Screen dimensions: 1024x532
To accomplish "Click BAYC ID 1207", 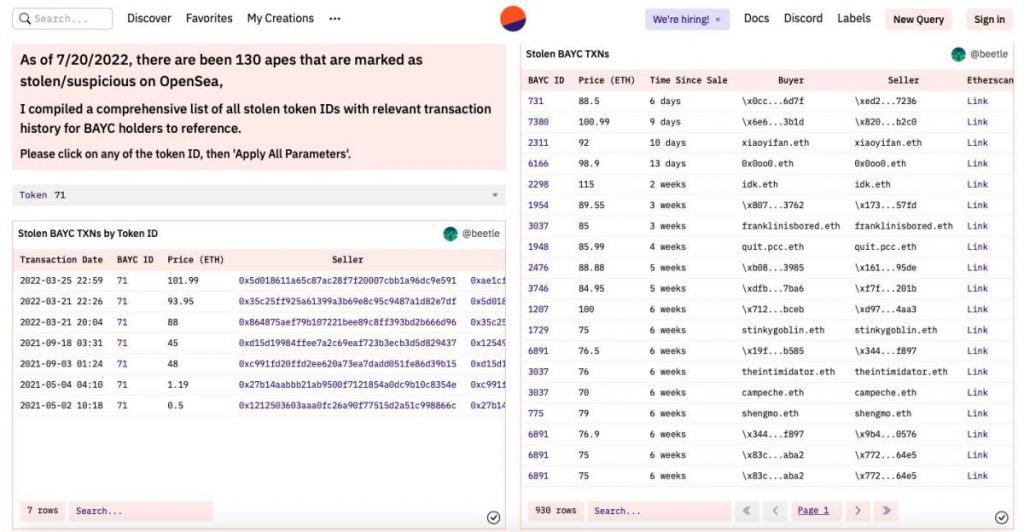I will [x=538, y=309].
